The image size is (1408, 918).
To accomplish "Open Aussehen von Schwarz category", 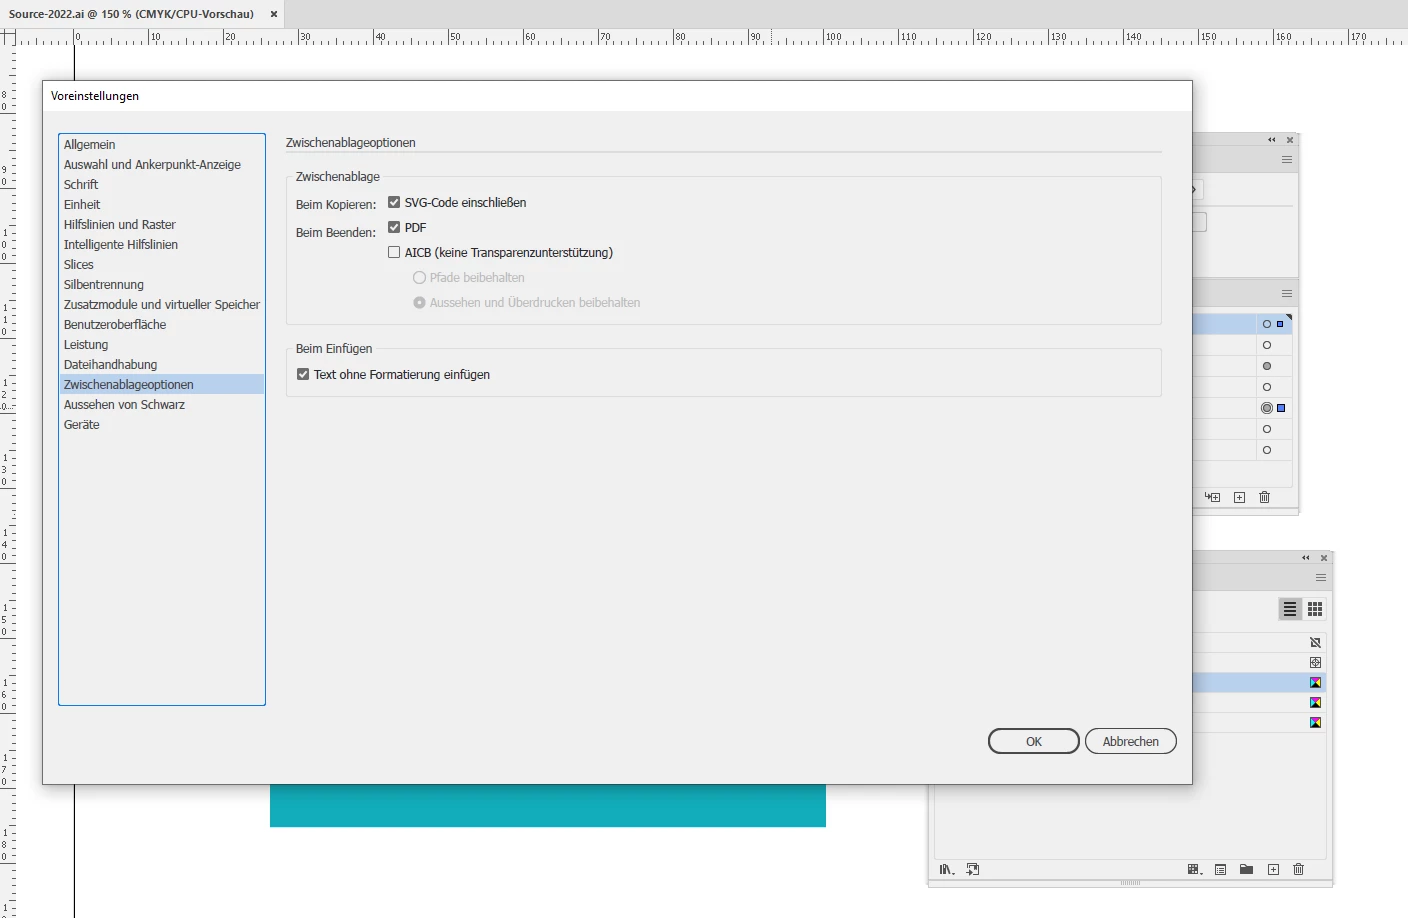I will coord(162,404).
